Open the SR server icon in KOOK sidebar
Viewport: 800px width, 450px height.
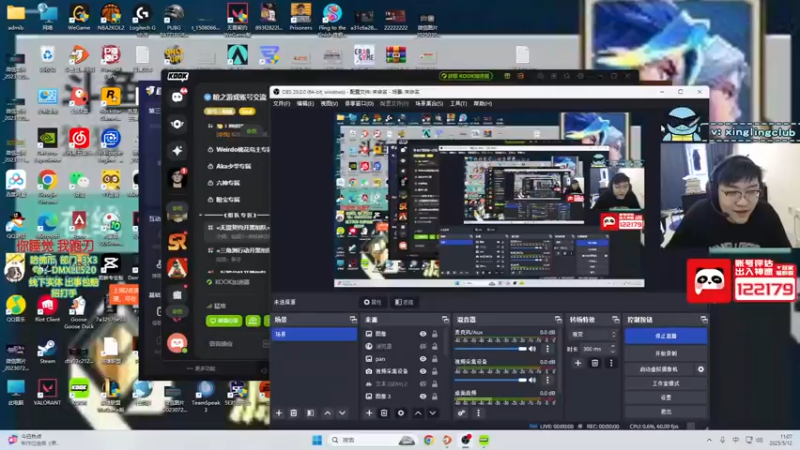click(x=178, y=241)
